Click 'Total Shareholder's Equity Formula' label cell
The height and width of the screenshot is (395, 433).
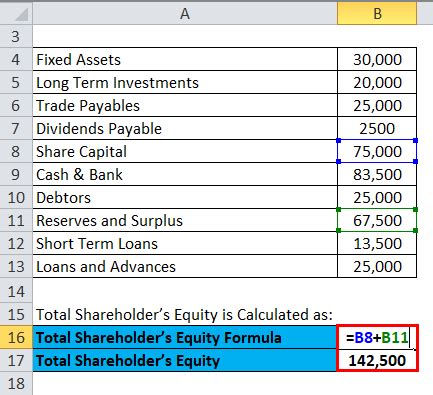185,337
